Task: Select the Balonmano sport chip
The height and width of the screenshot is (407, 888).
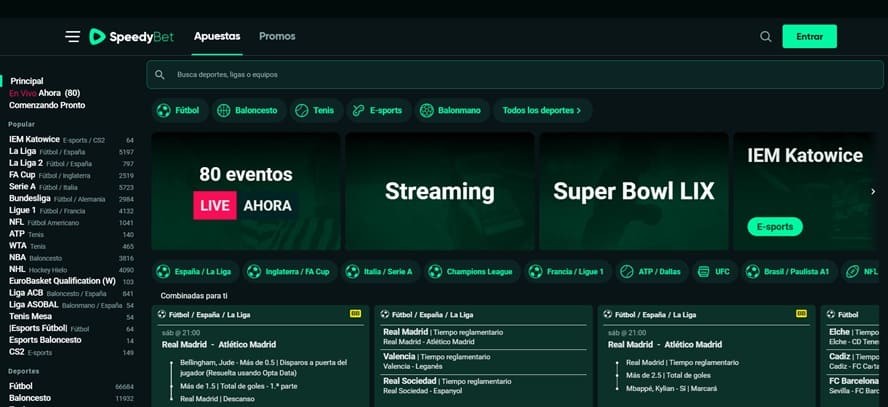Action: pyautogui.click(x=452, y=110)
